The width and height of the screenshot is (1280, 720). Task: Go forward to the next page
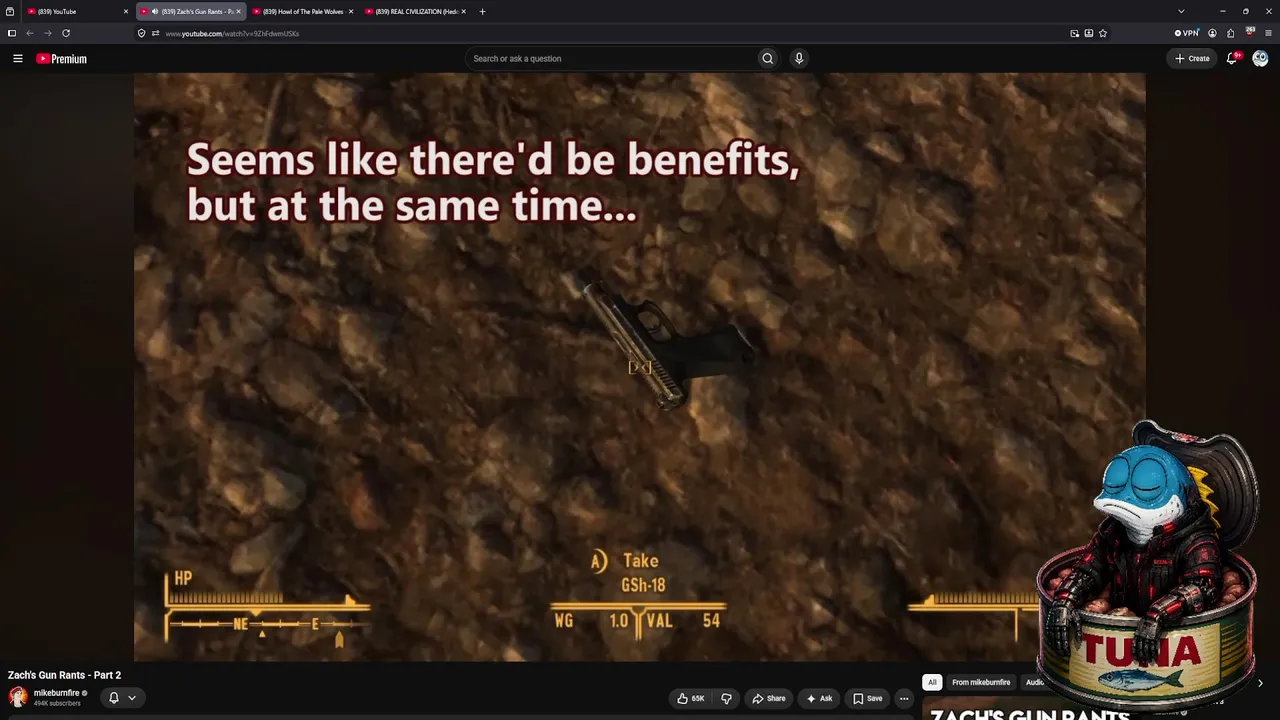47,33
